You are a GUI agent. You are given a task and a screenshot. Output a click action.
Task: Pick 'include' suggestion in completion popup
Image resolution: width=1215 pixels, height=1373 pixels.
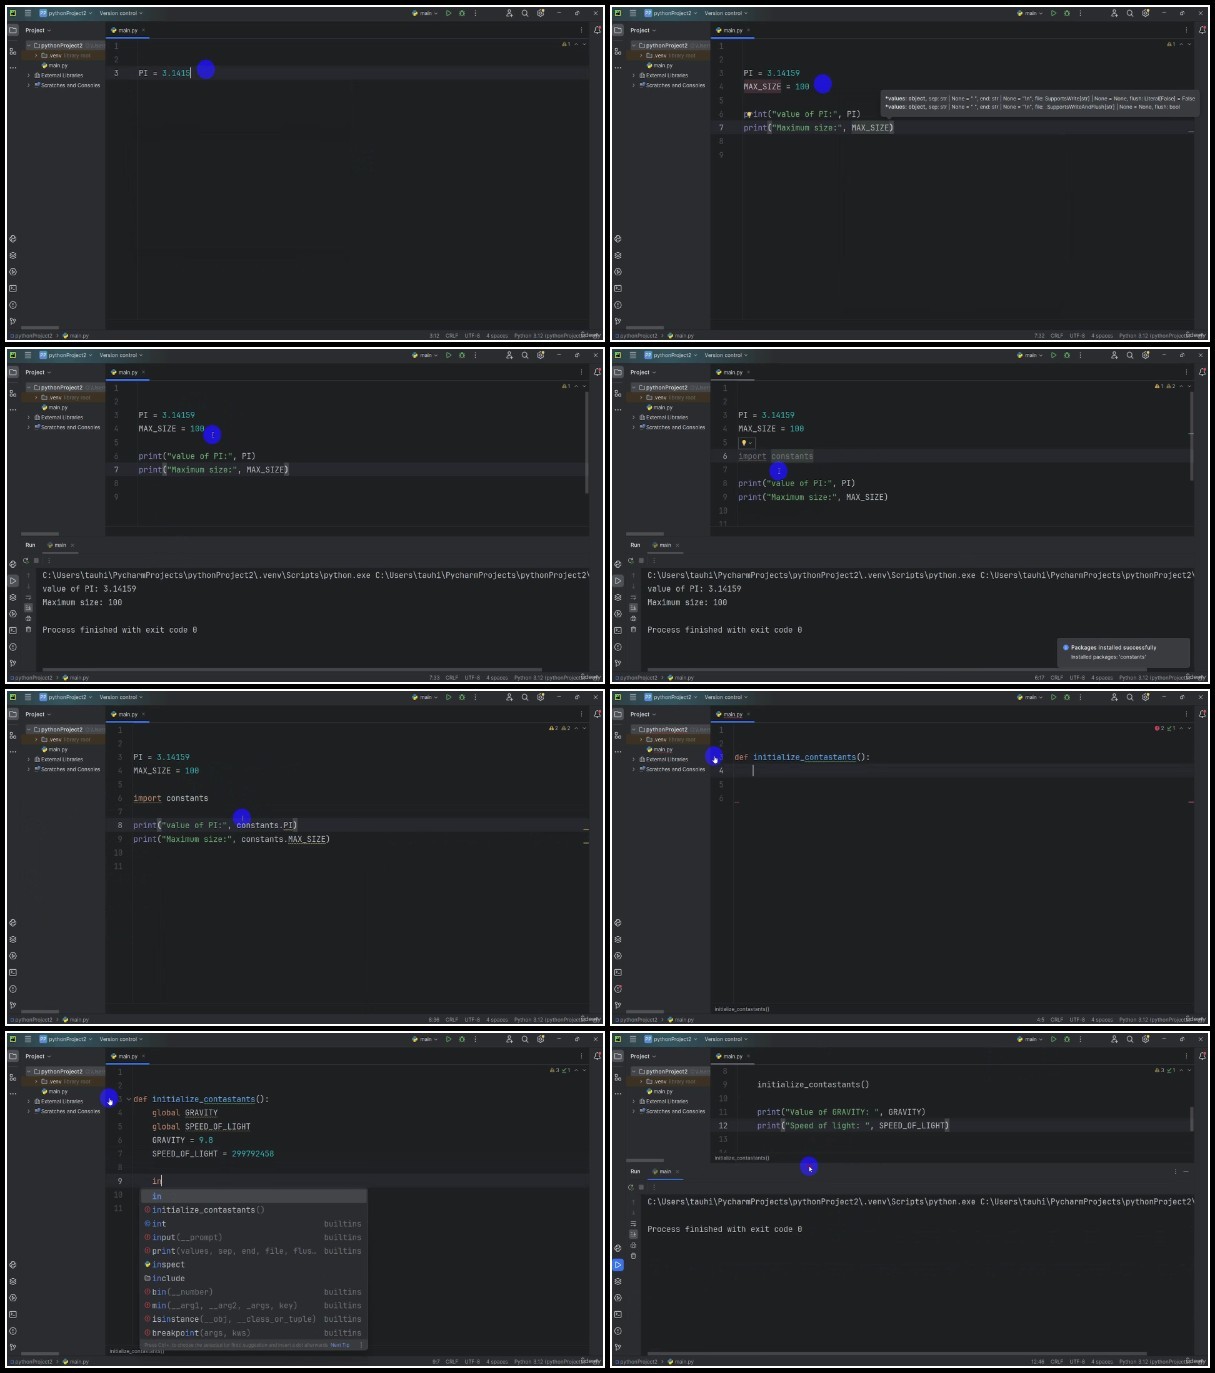[x=253, y=1278]
